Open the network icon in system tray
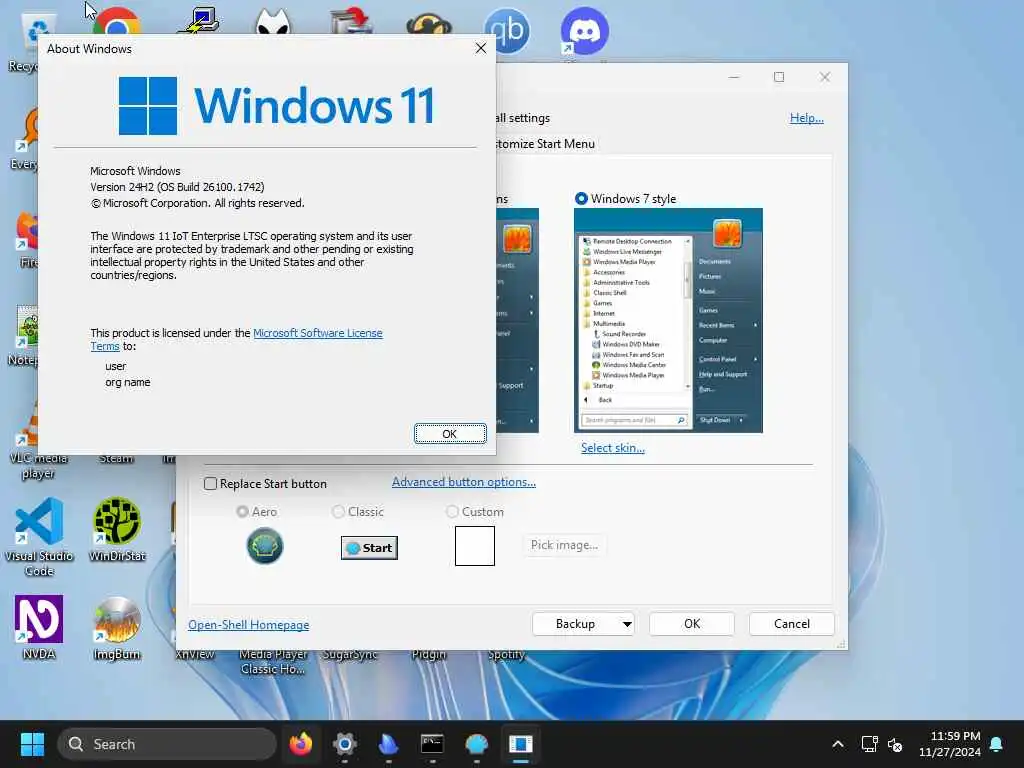Screen dimensions: 1024x768 point(869,744)
